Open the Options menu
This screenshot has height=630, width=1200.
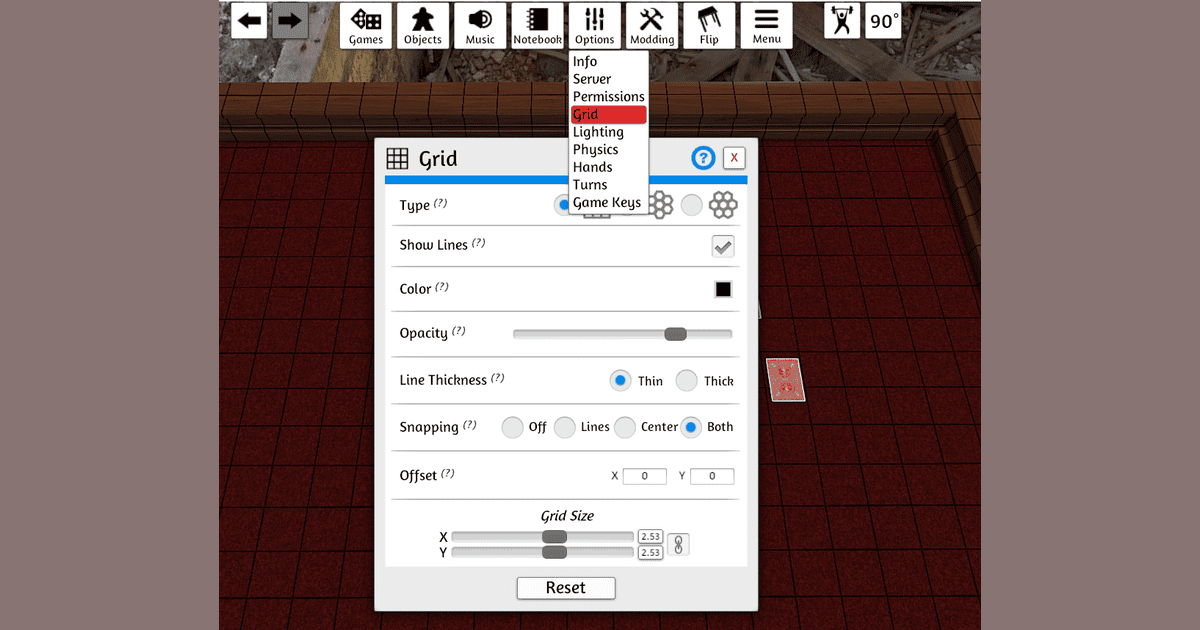click(594, 25)
